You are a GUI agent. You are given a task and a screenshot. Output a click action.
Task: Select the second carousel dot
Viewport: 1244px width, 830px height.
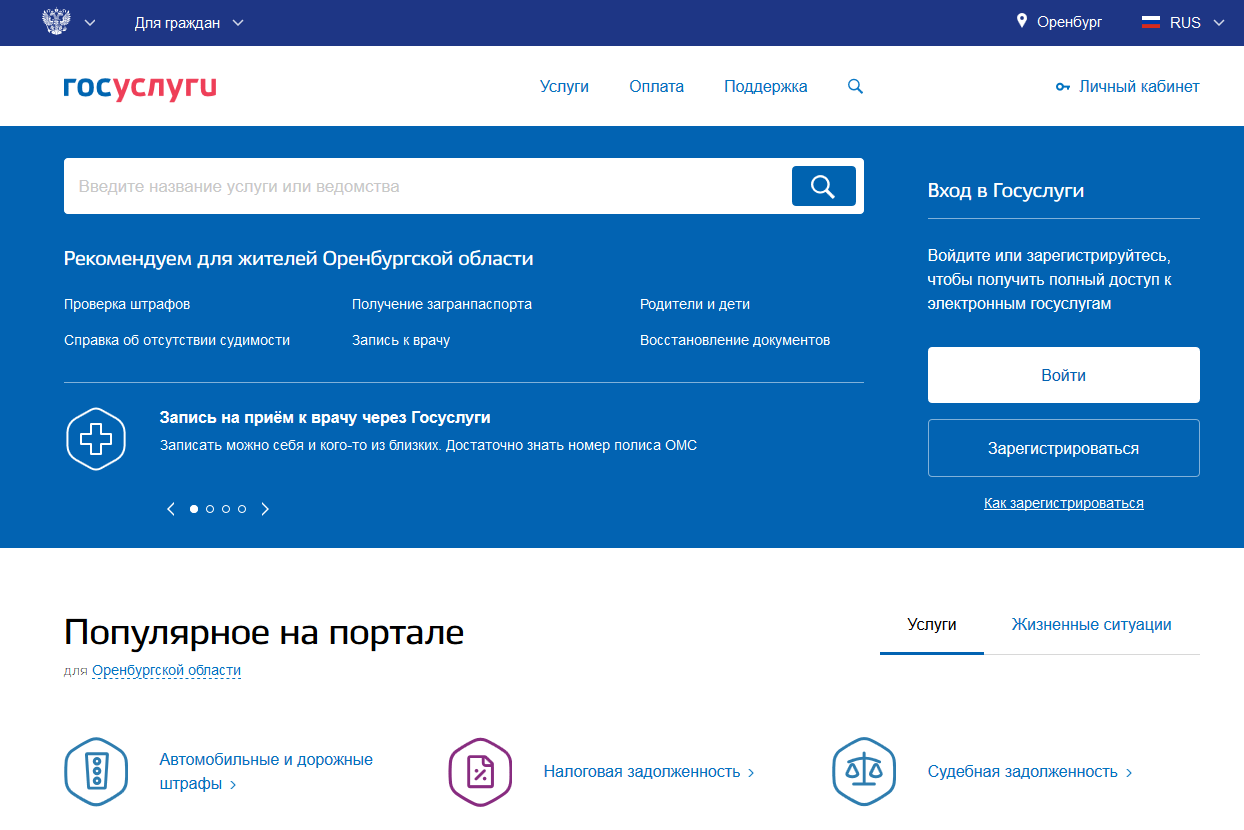coord(210,509)
